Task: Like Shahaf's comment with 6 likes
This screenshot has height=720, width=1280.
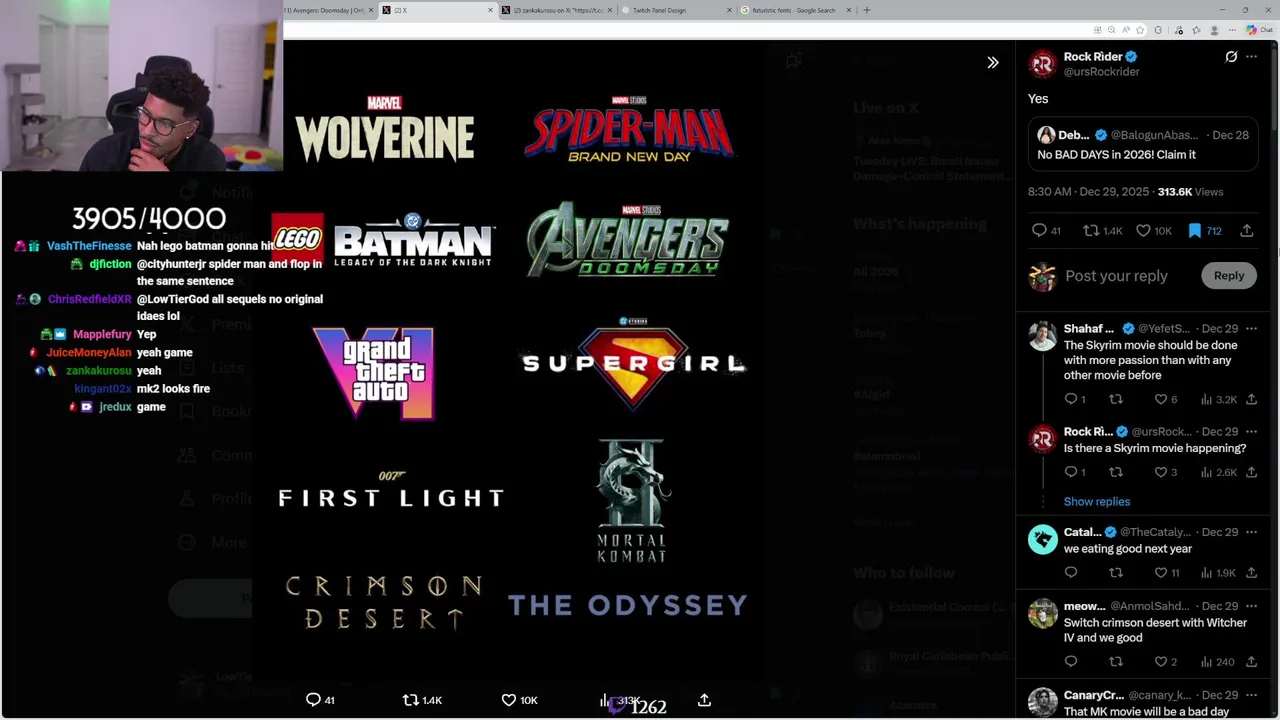Action: [1166, 399]
